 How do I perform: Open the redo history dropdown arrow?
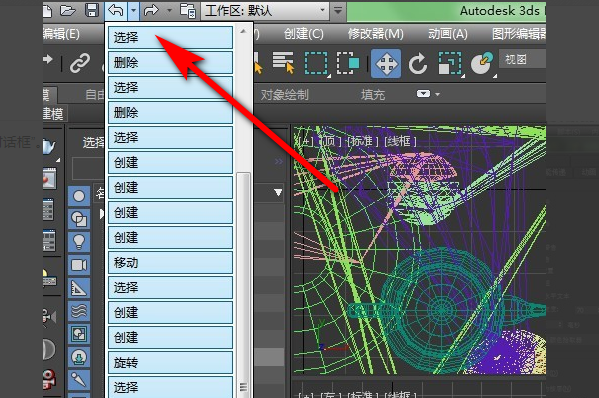pos(169,11)
